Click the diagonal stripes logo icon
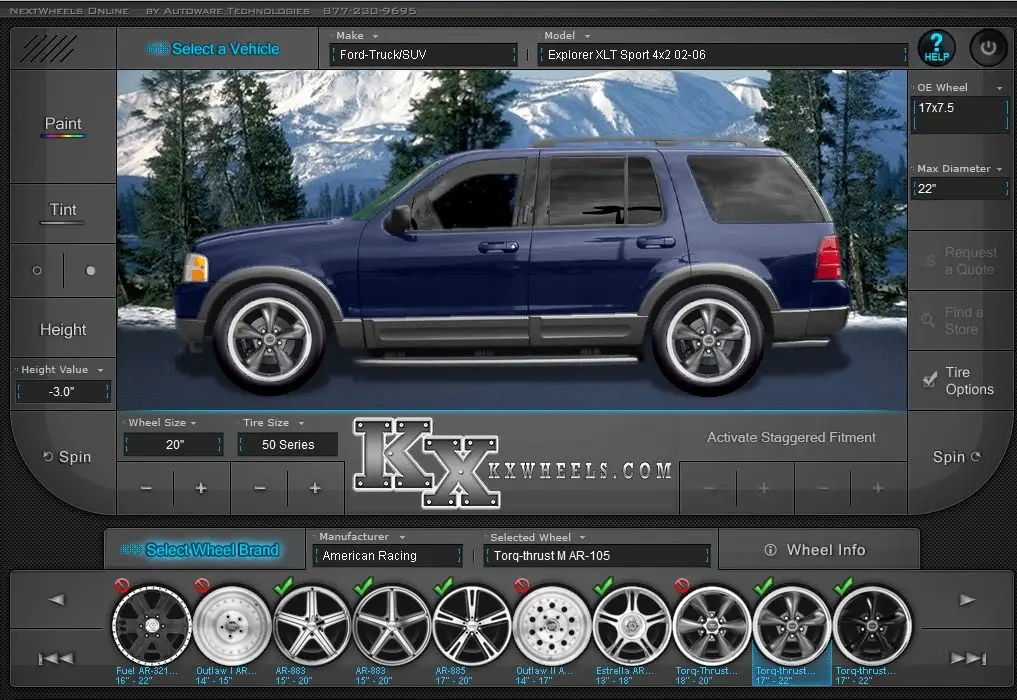 click(x=48, y=49)
